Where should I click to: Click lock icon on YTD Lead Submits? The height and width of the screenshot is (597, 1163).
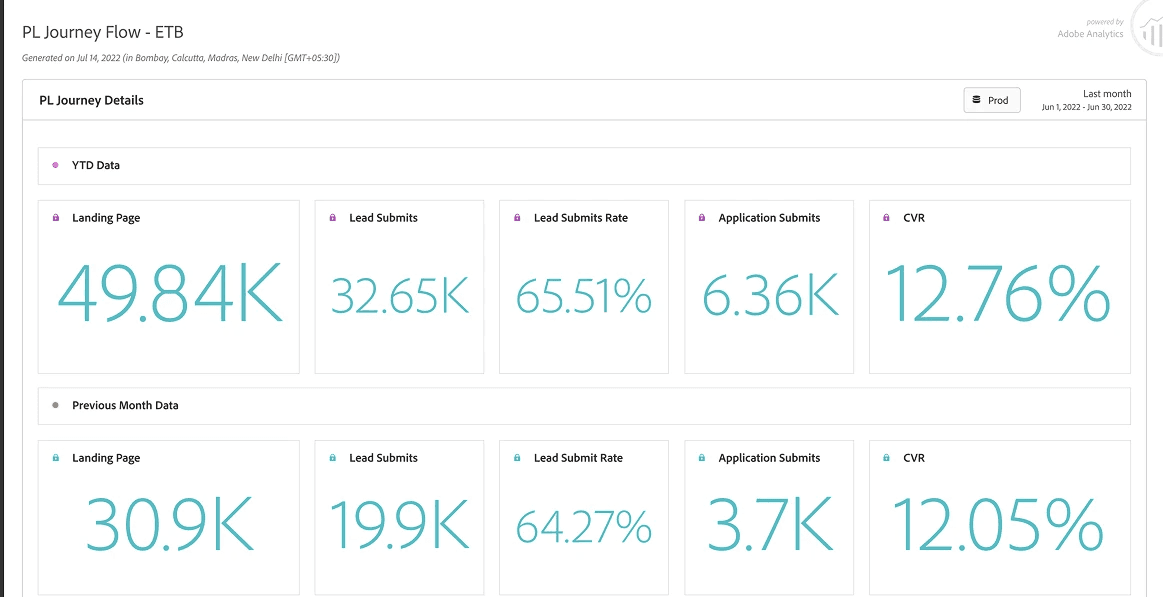pyautogui.click(x=332, y=218)
